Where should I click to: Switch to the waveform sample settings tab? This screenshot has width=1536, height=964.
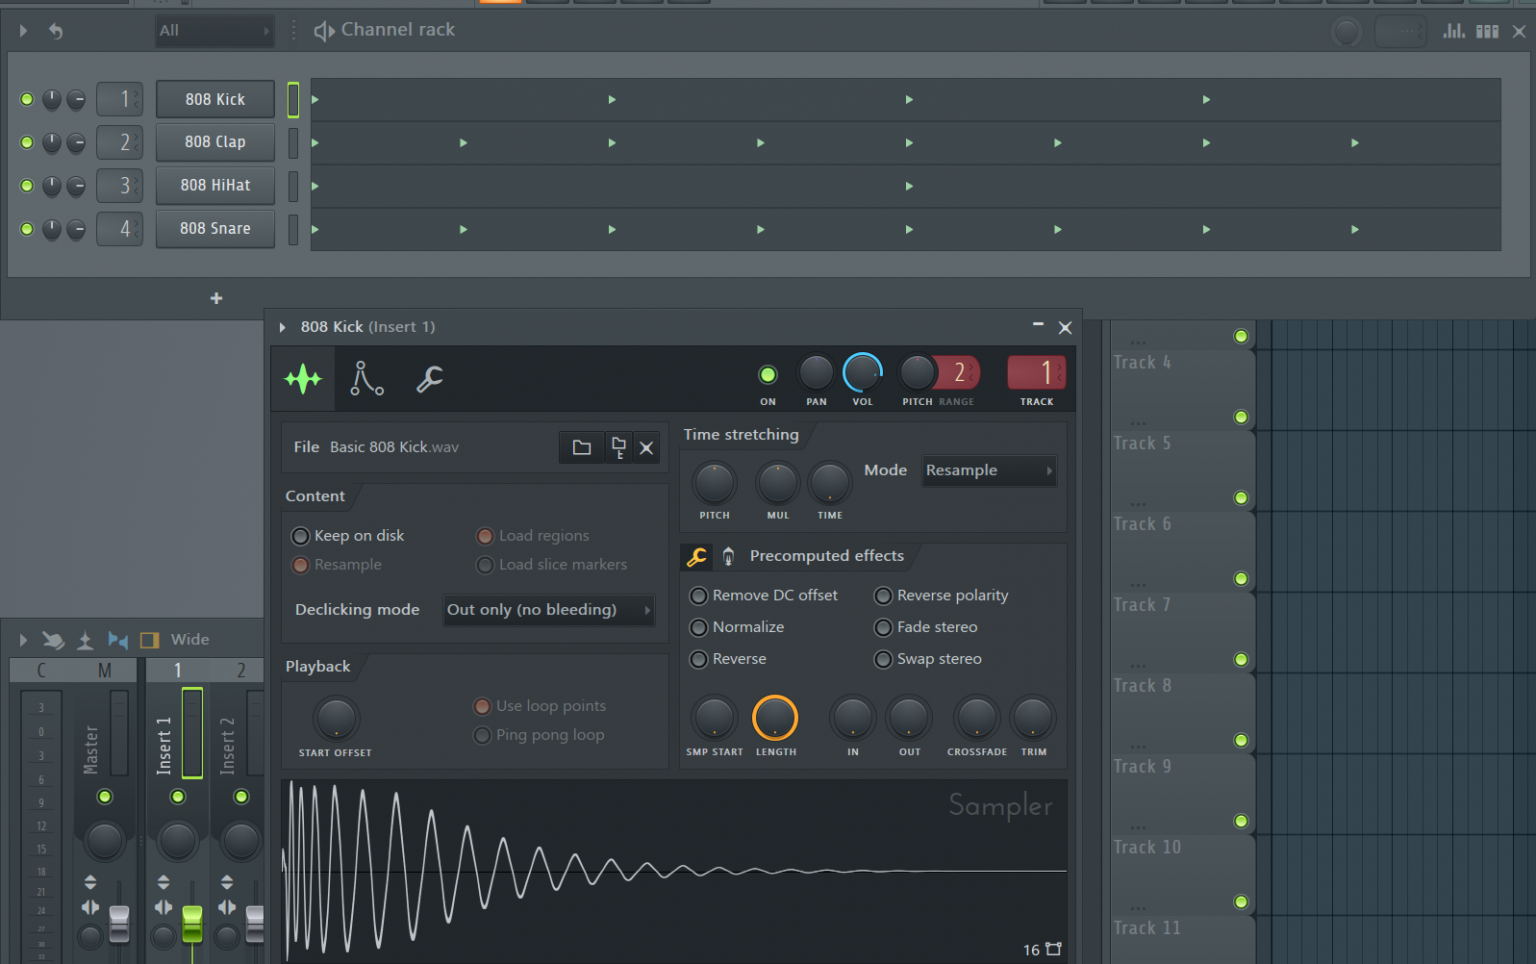(303, 379)
